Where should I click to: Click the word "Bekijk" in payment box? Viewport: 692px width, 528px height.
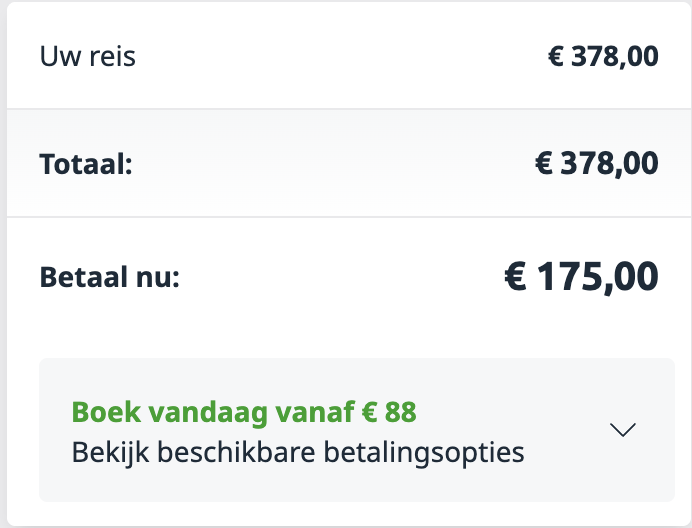pos(105,452)
